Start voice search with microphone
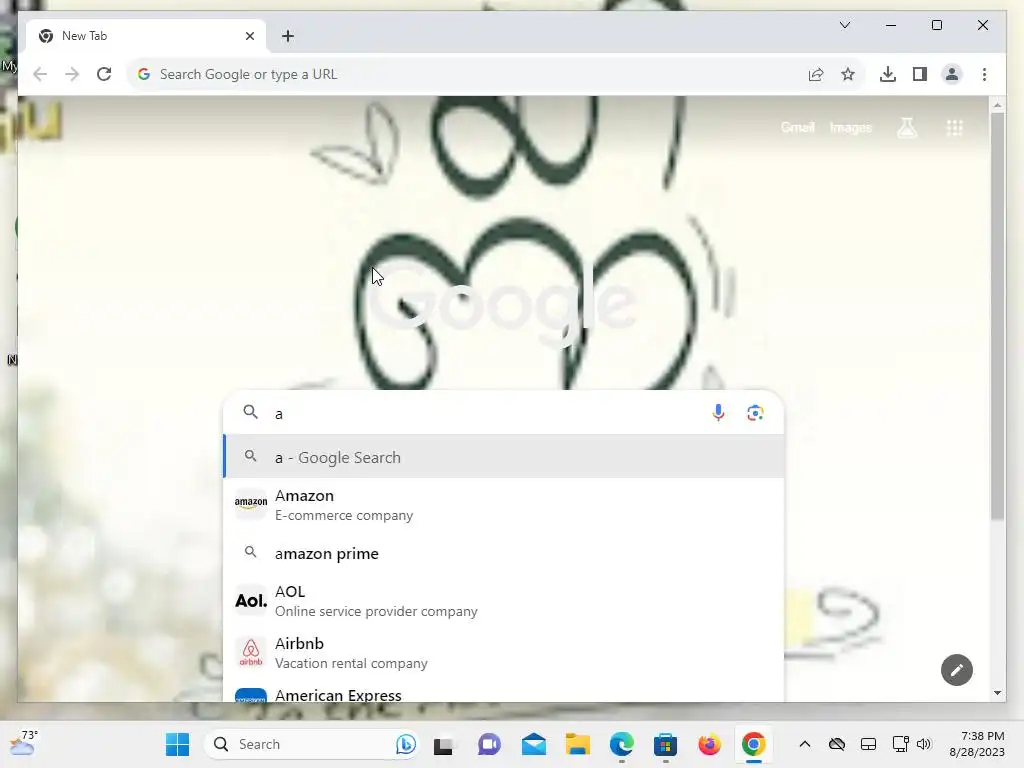 point(718,413)
